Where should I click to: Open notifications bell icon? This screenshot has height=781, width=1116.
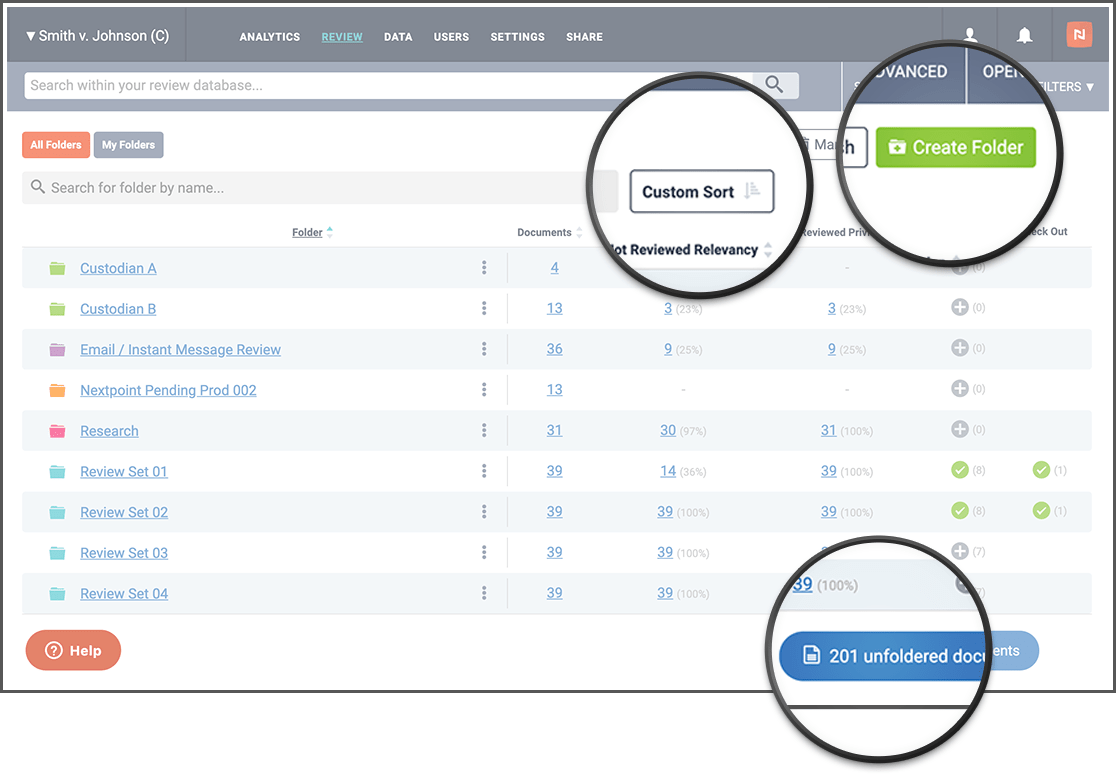tap(1024, 35)
